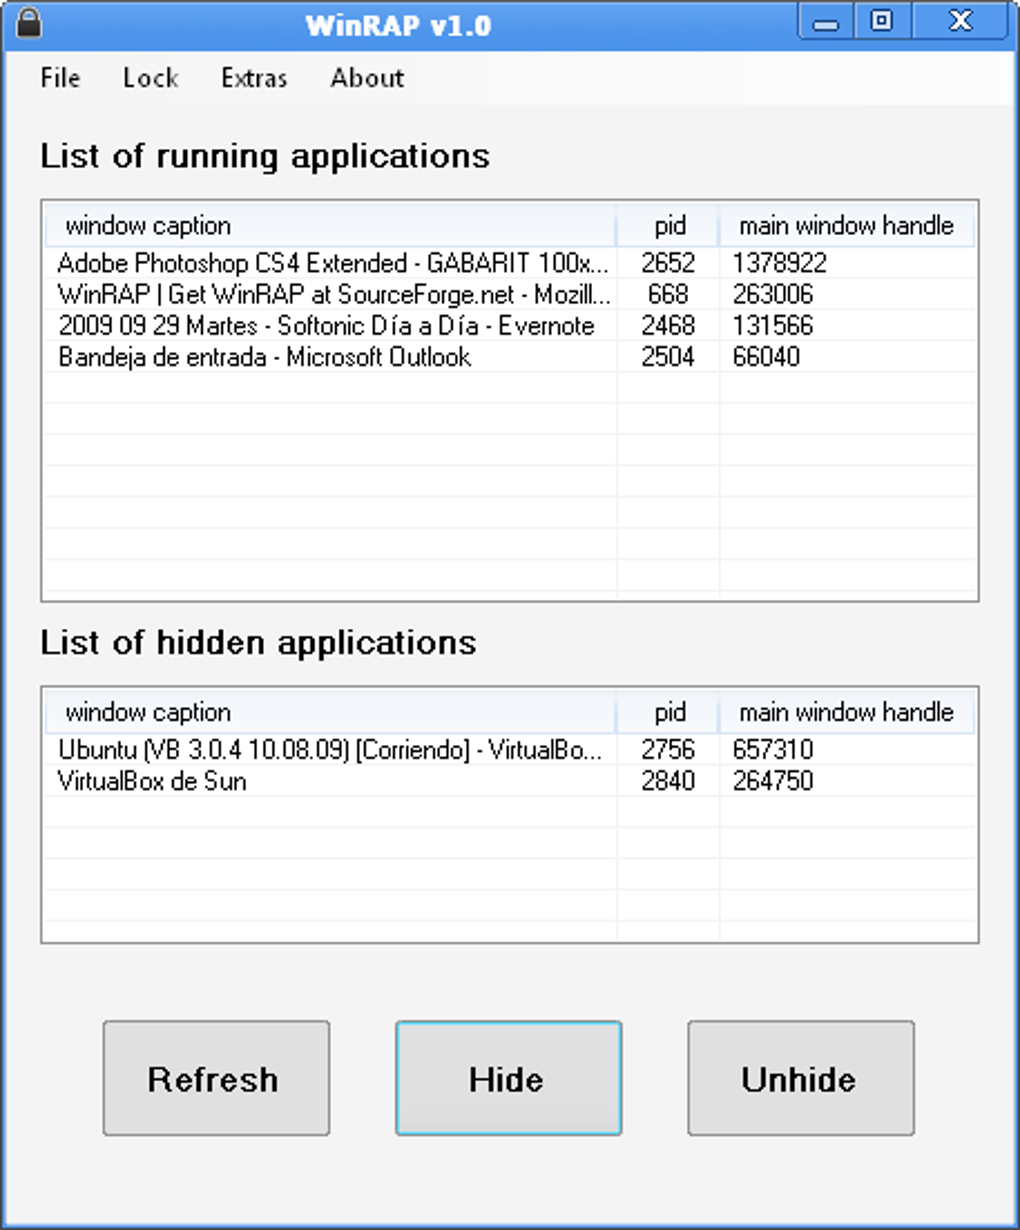Open the Lock menu
This screenshot has height=1230, width=1020.
pos(150,78)
